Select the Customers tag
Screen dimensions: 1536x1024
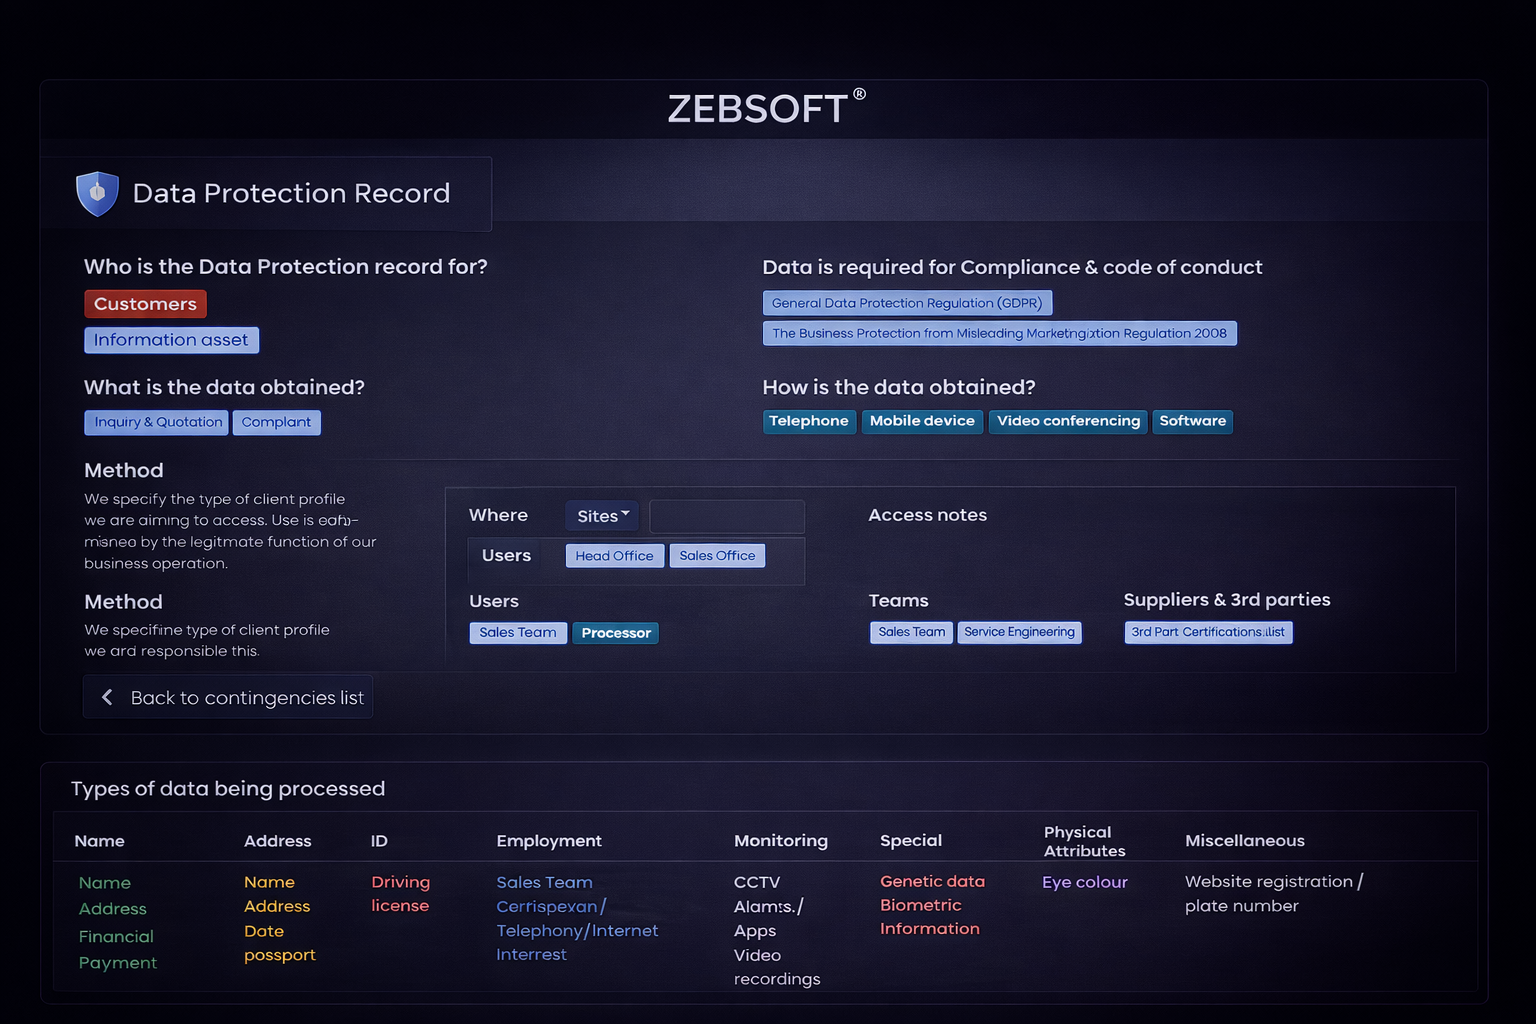[145, 304]
